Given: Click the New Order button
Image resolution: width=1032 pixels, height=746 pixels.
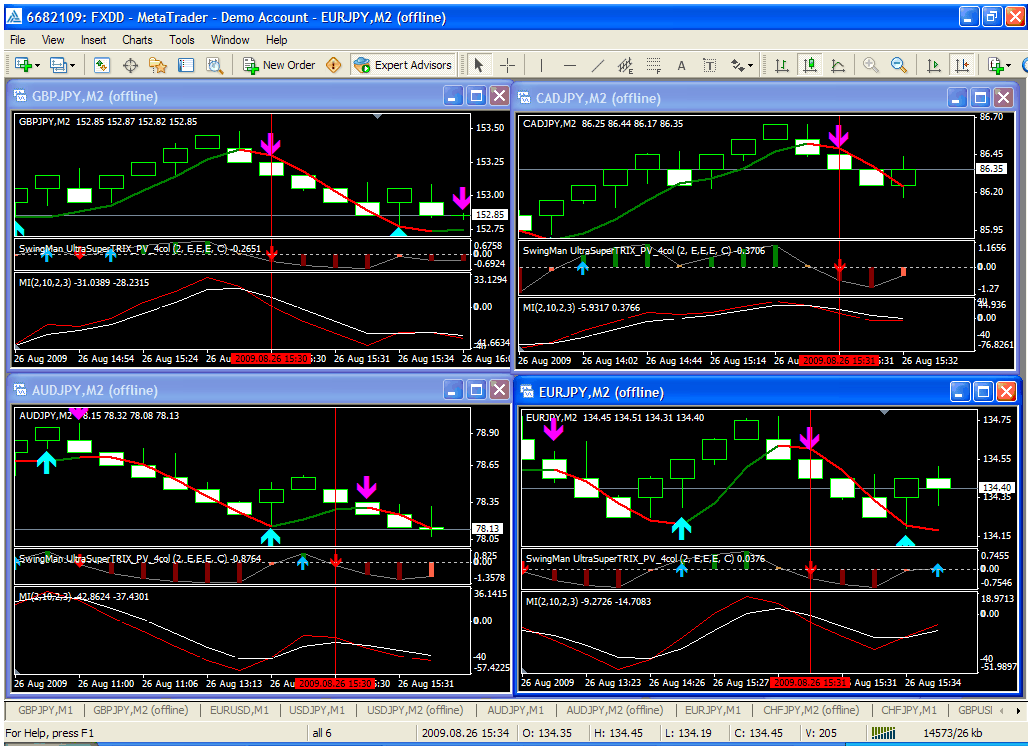Looking at the screenshot, I should coord(279,65).
